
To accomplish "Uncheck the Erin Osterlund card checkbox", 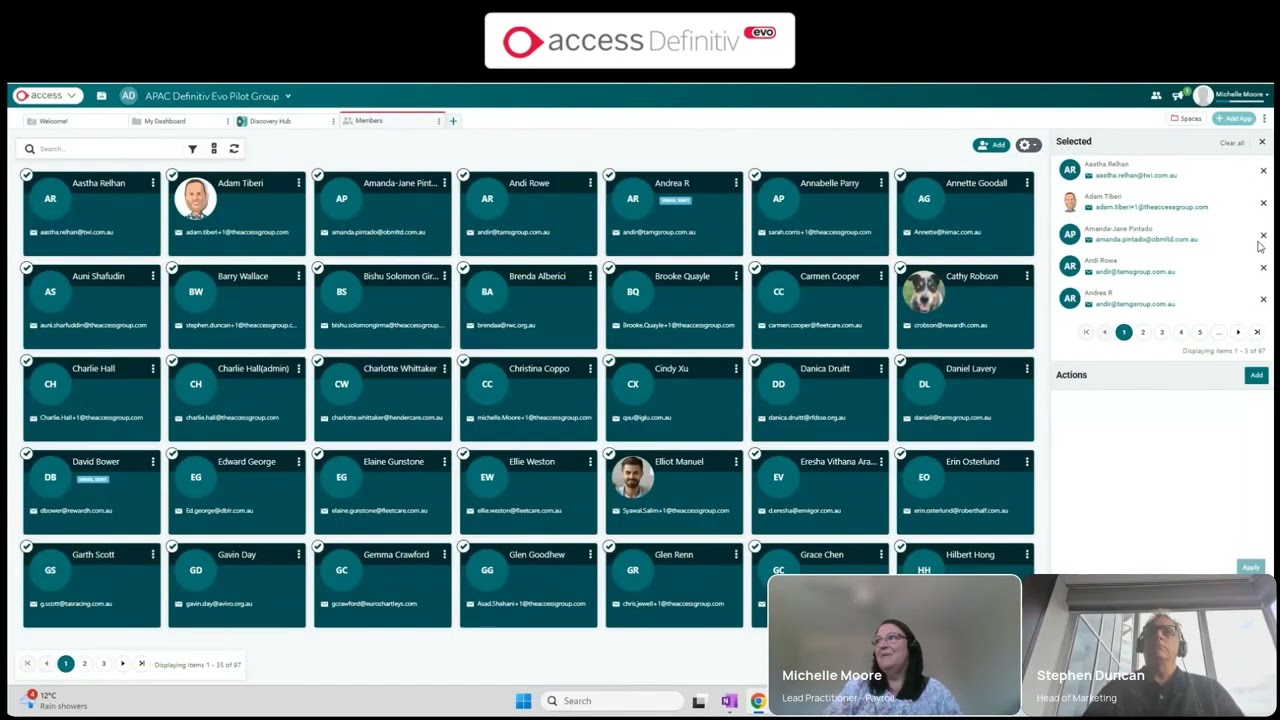I will click(x=901, y=454).
